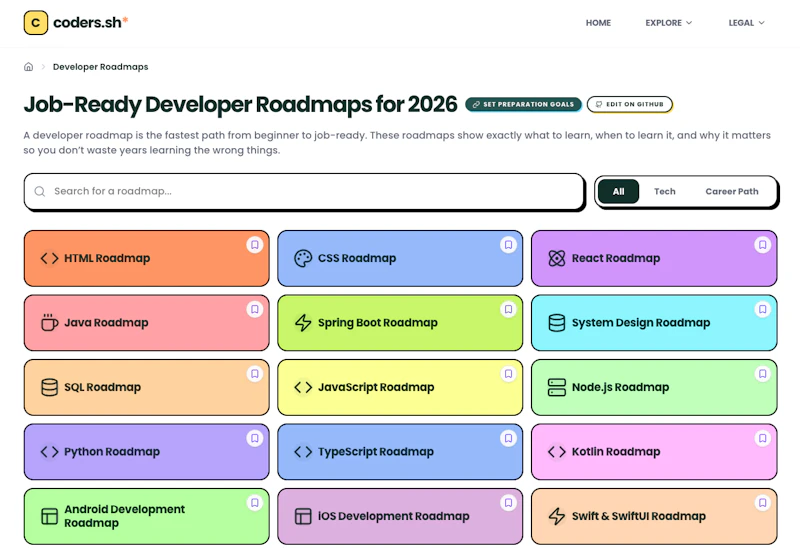This screenshot has height=548, width=800.
Task: Switch to the Career Path filter tab
Action: click(x=732, y=191)
